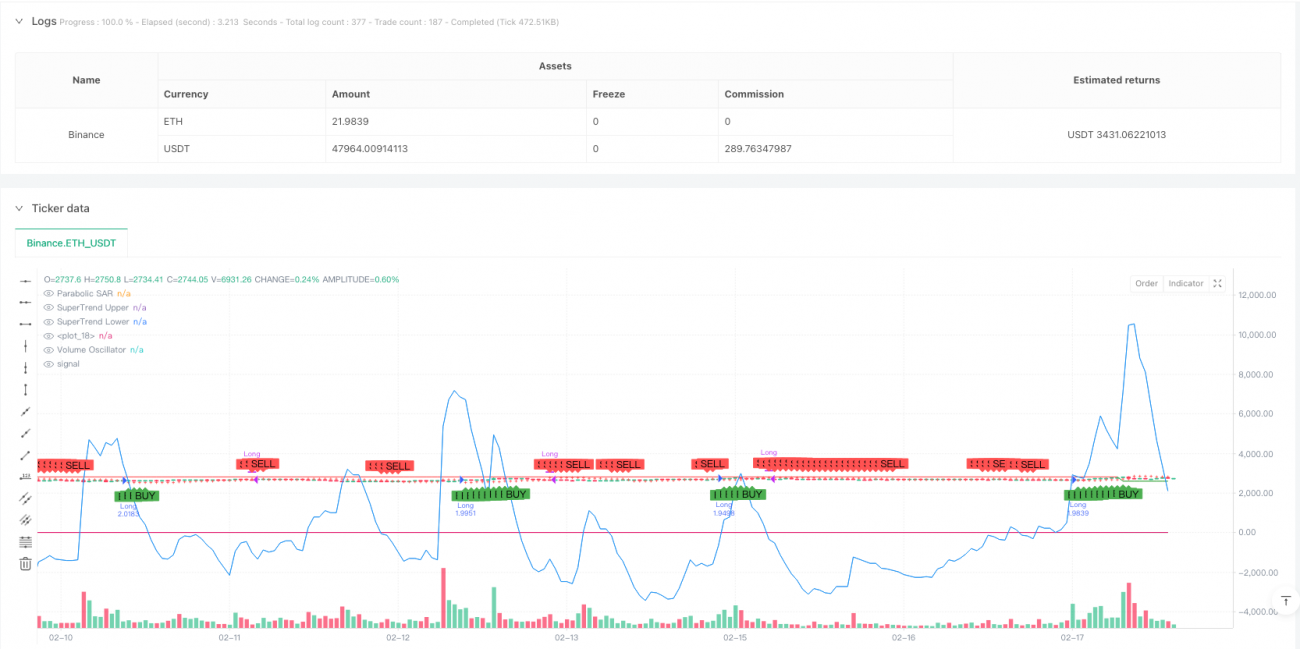The image size is (1300, 649).
Task: Hide the Parabolic SAR indicator
Action: click(49, 294)
